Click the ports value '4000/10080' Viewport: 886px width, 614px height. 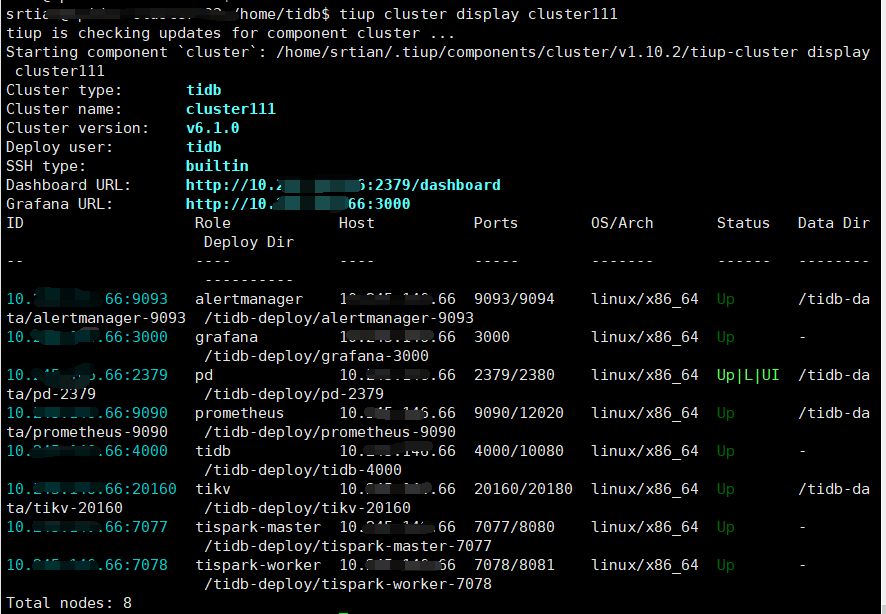pyautogui.click(x=519, y=451)
